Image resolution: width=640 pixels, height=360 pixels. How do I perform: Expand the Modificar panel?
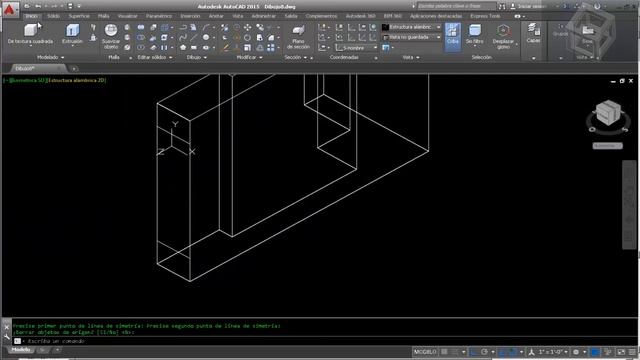point(249,58)
